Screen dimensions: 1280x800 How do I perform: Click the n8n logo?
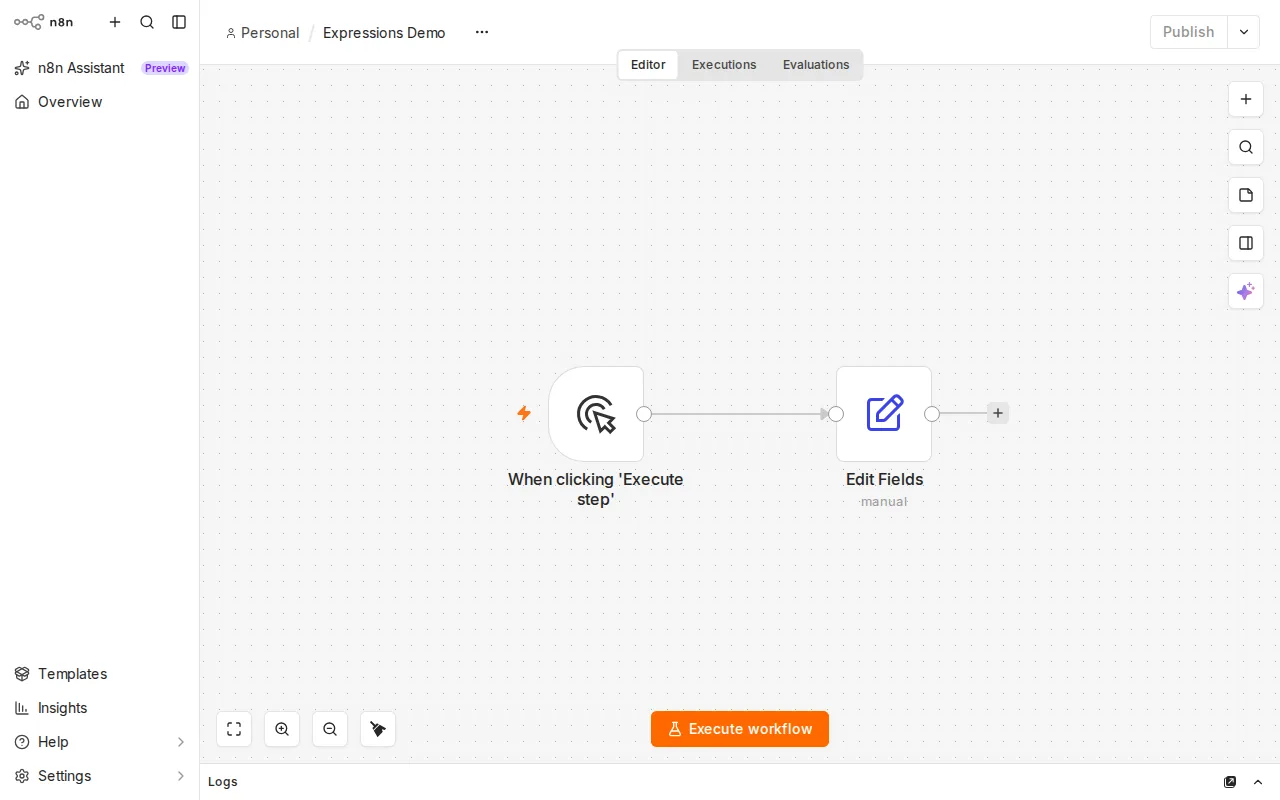43,22
